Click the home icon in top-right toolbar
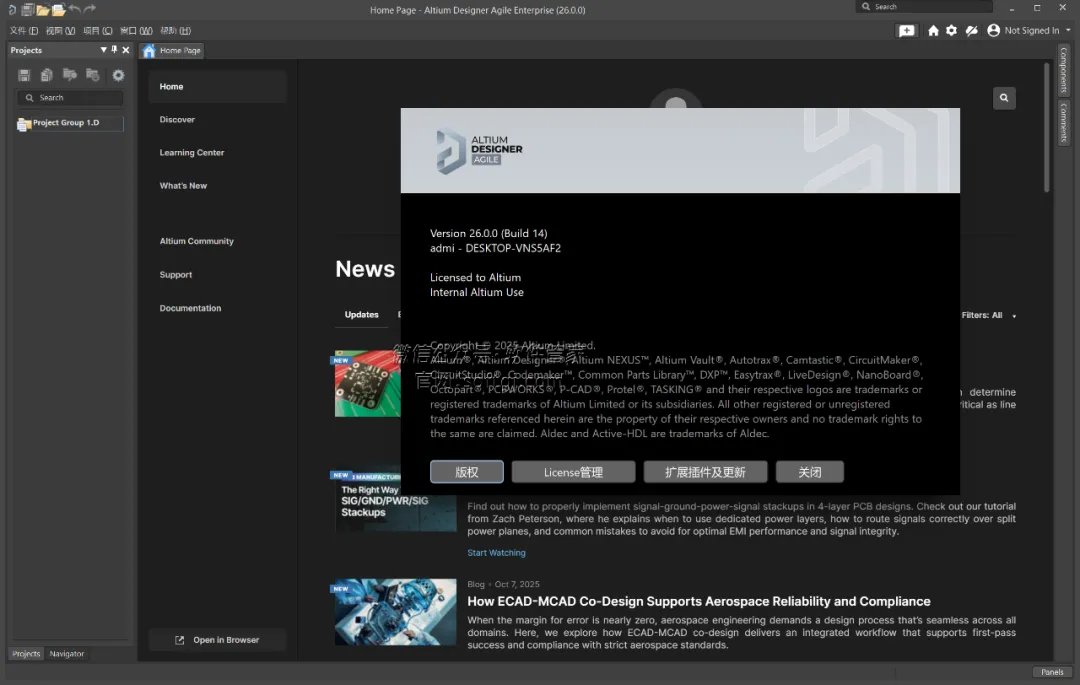Image resolution: width=1080 pixels, height=685 pixels. [933, 30]
